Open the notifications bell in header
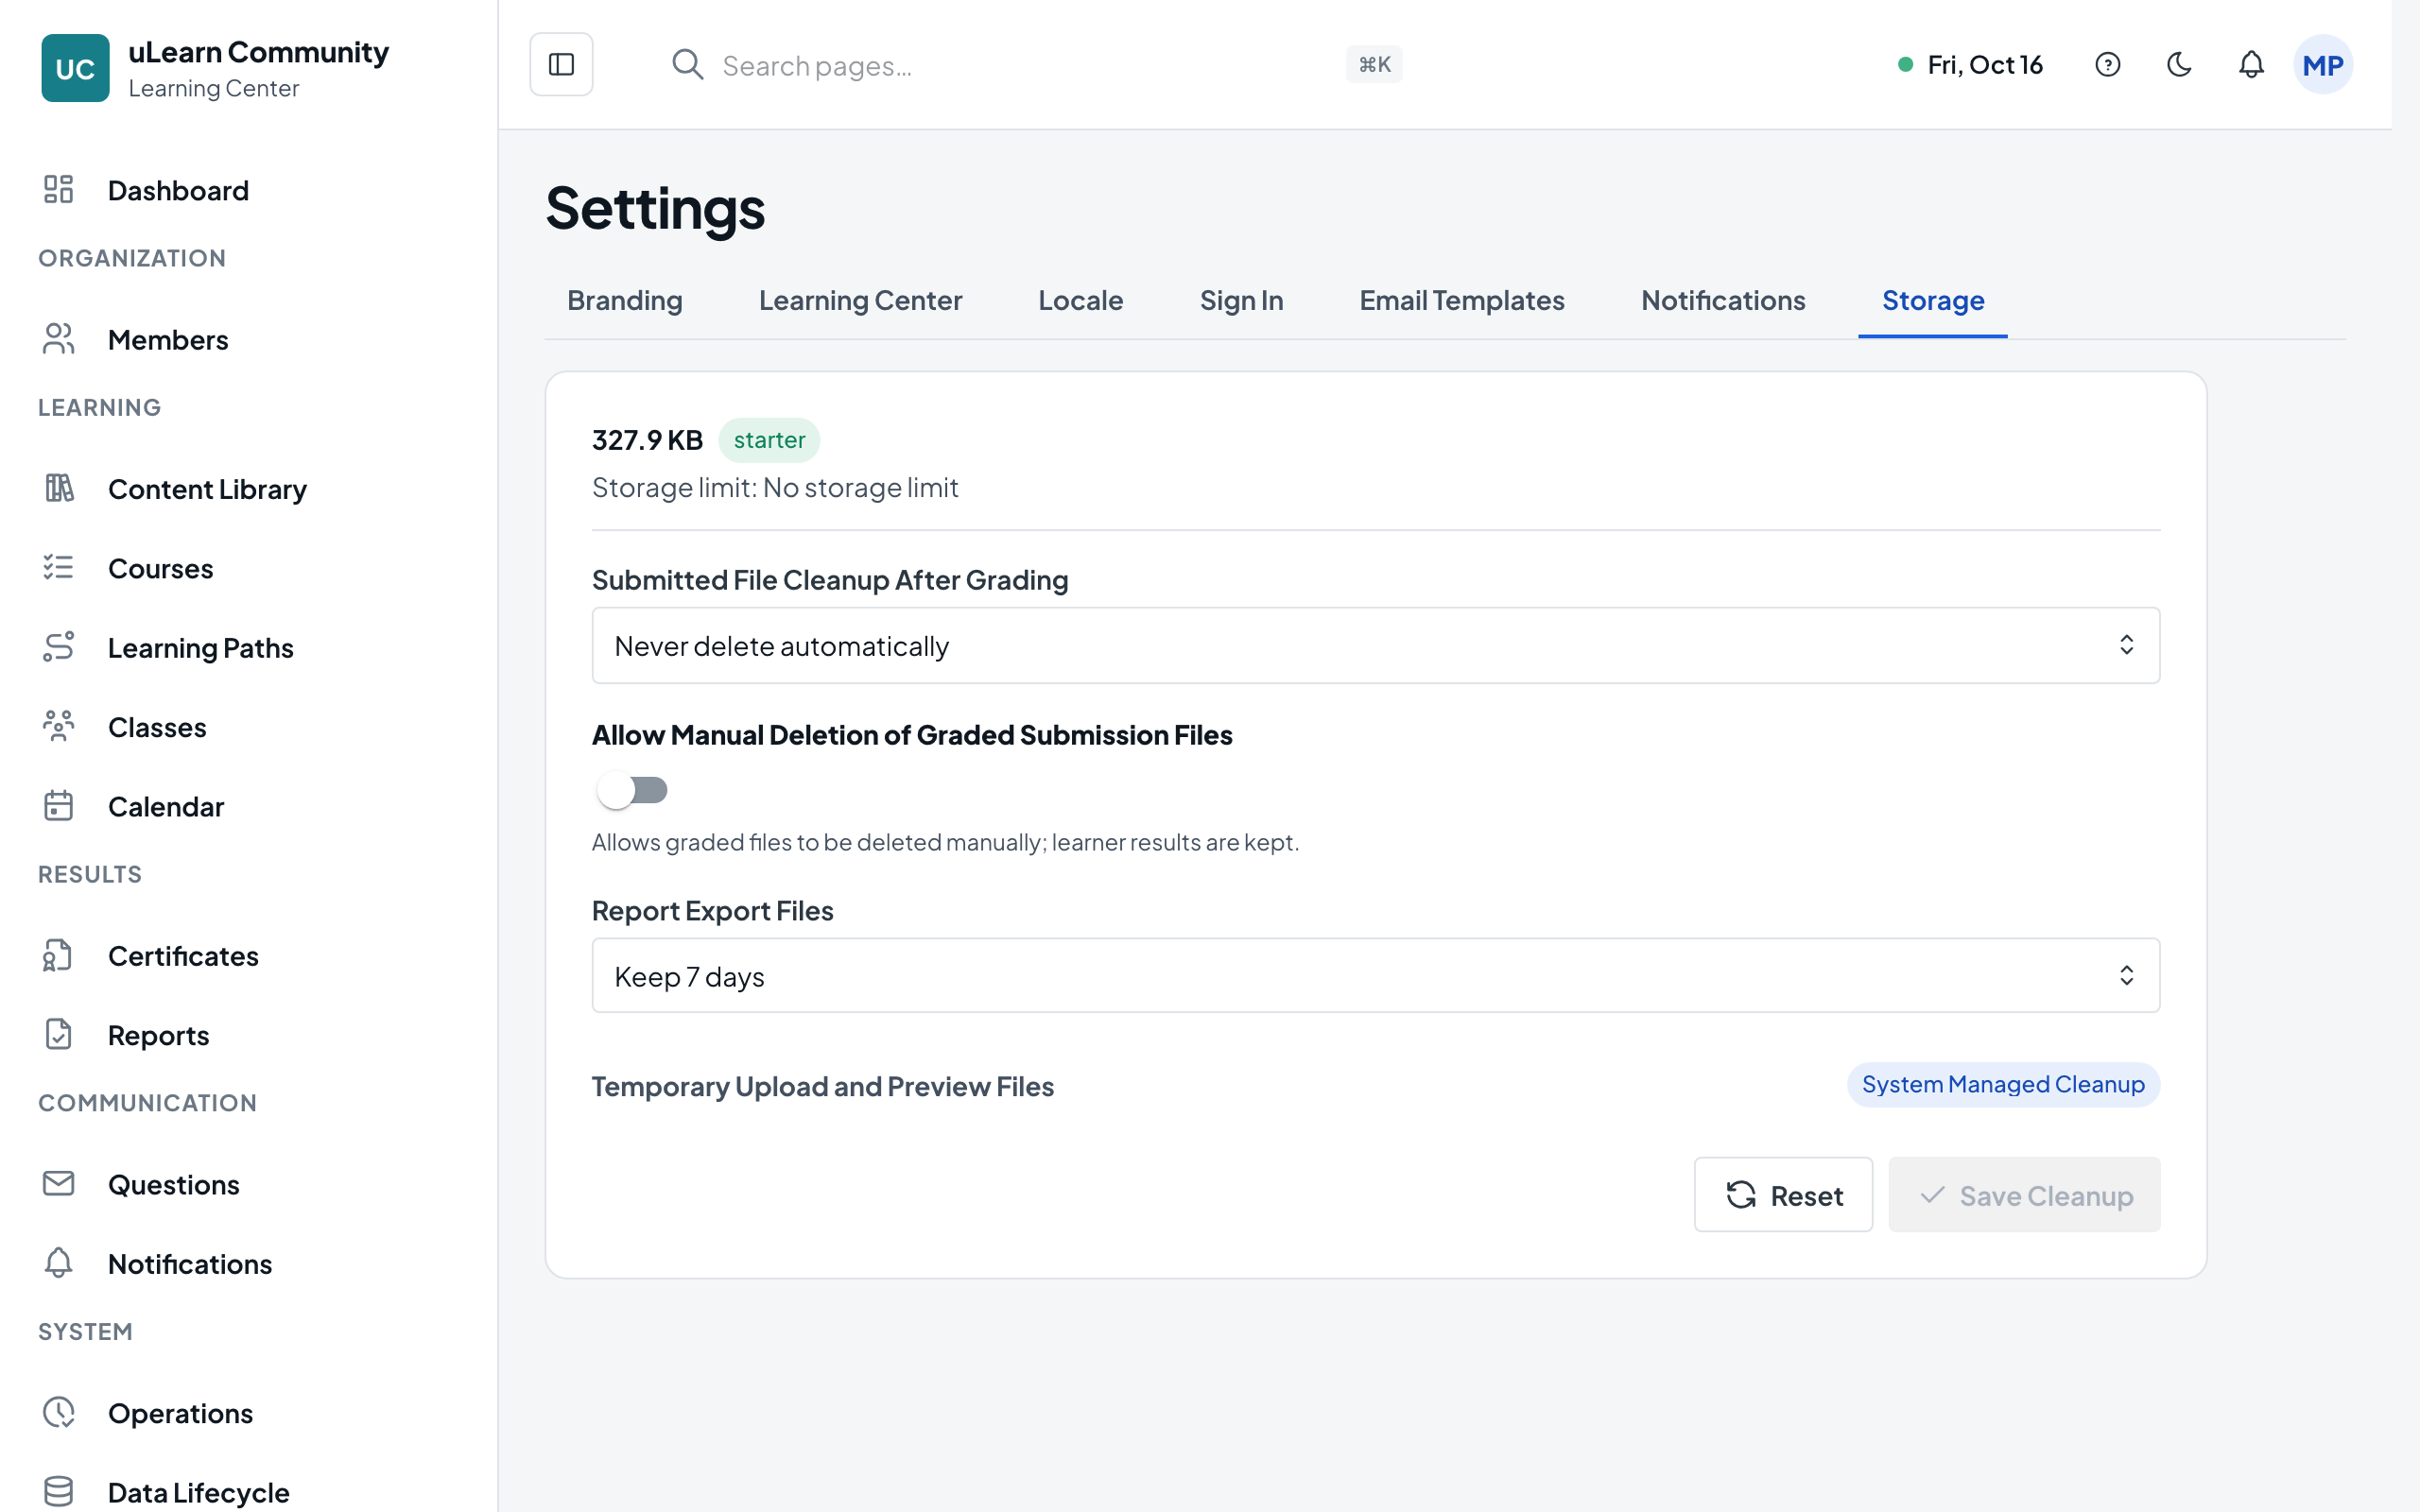This screenshot has height=1512, width=2420. pos(2250,64)
